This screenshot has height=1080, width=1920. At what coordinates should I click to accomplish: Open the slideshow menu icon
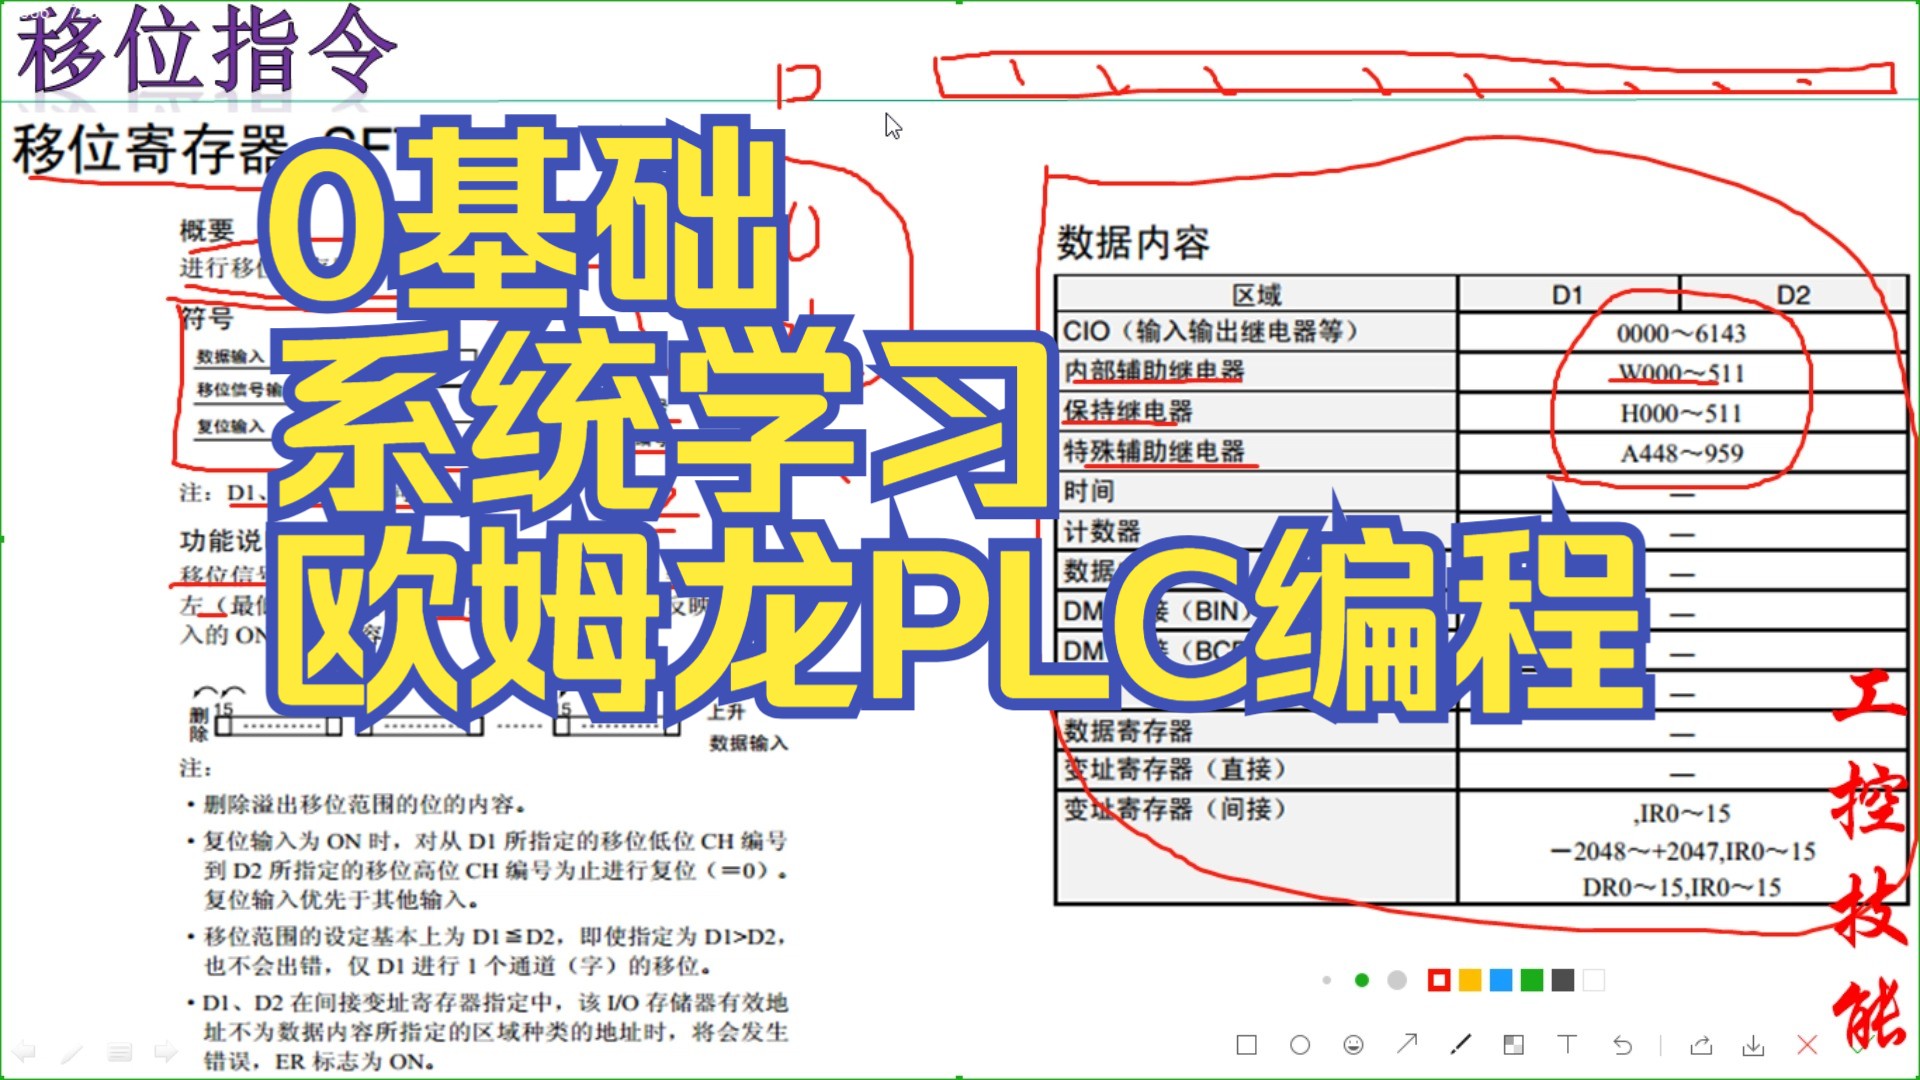click(120, 1052)
